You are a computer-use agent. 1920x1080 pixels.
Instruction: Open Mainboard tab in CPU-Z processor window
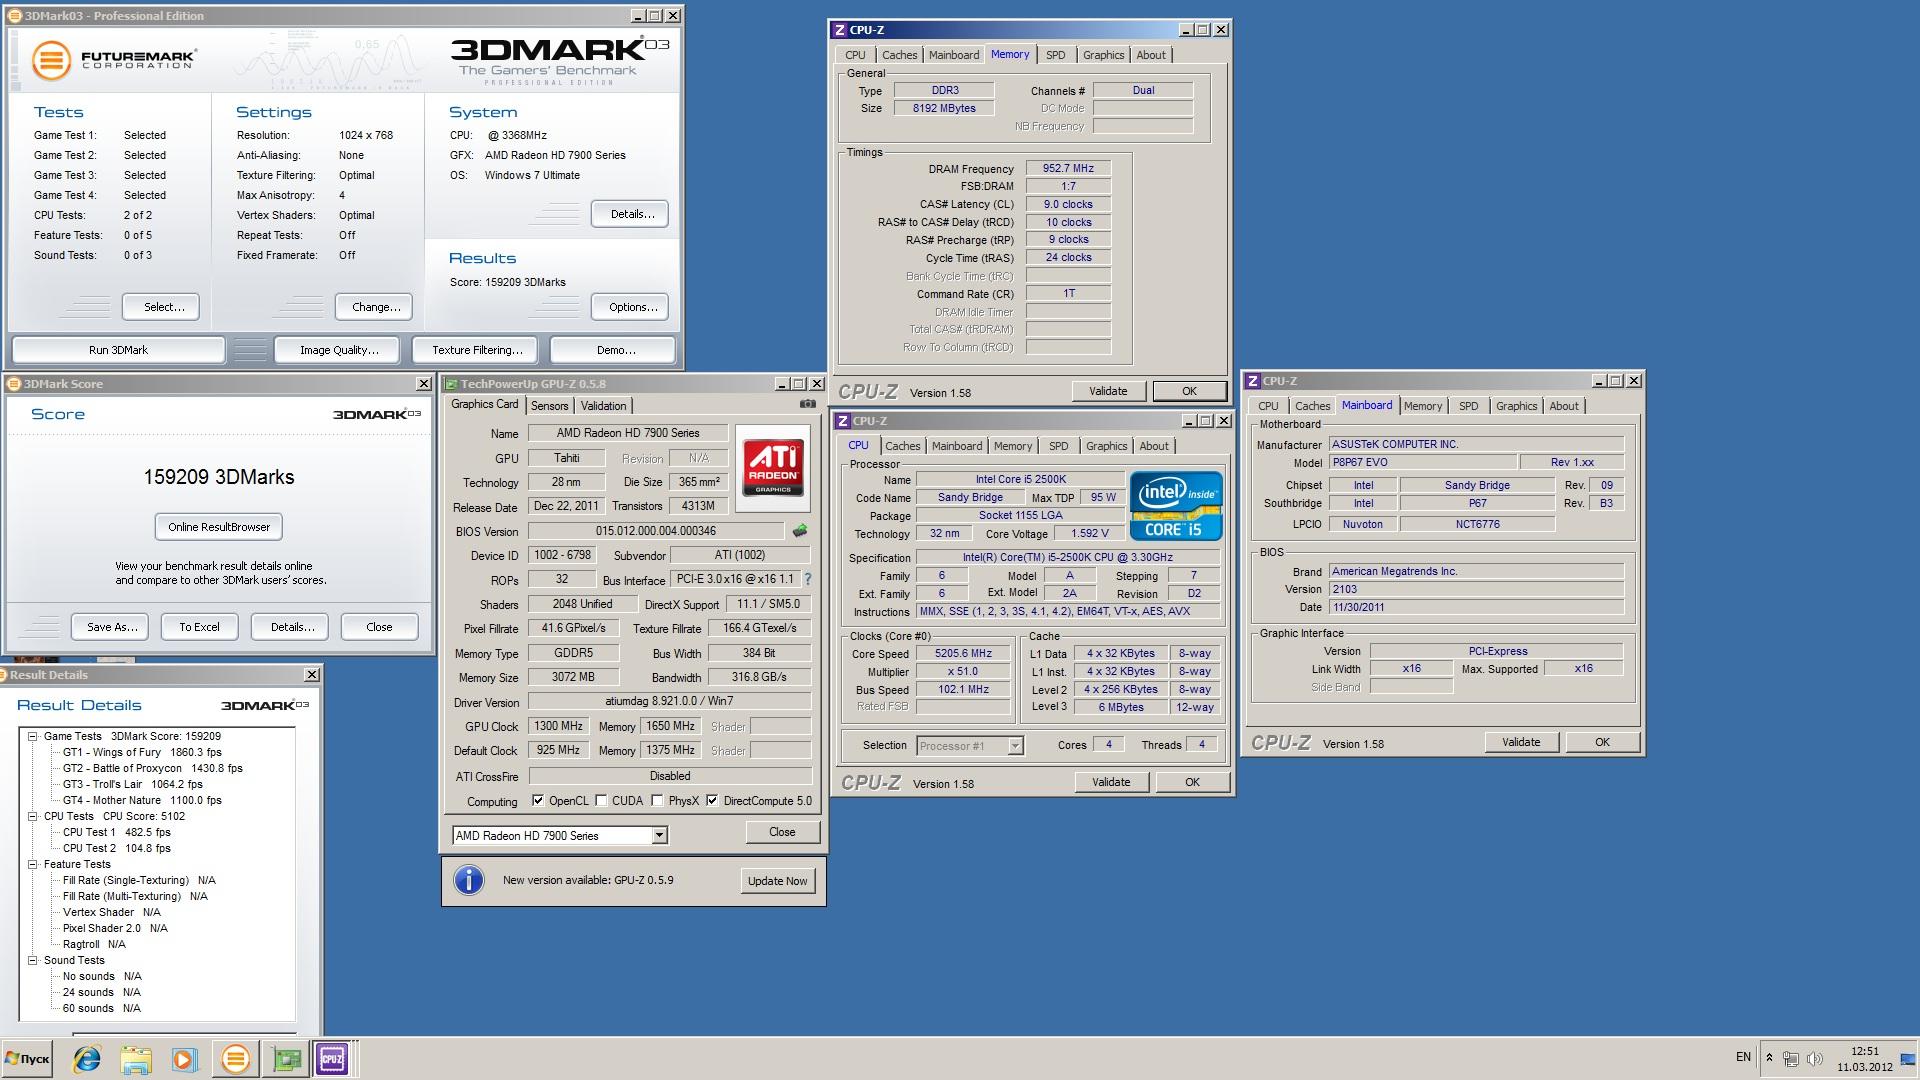pyautogui.click(x=957, y=446)
